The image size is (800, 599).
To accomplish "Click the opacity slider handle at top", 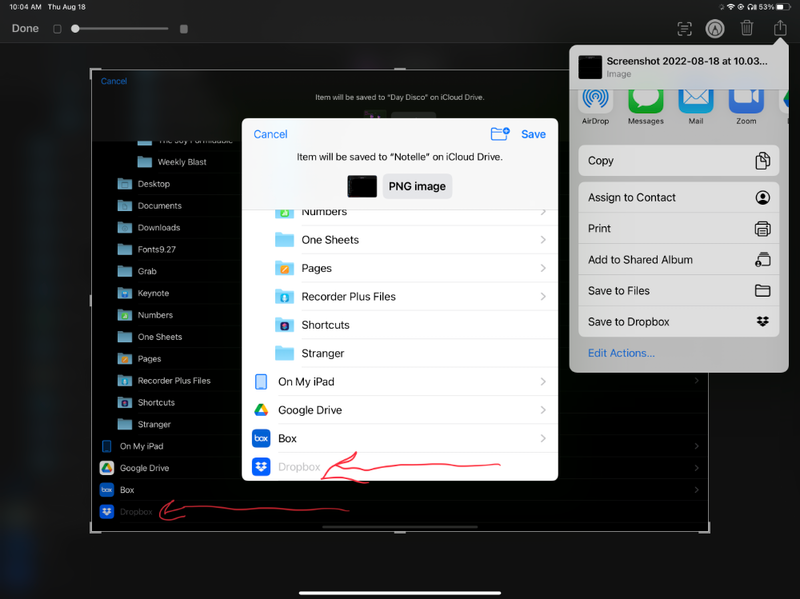I will pos(76,29).
